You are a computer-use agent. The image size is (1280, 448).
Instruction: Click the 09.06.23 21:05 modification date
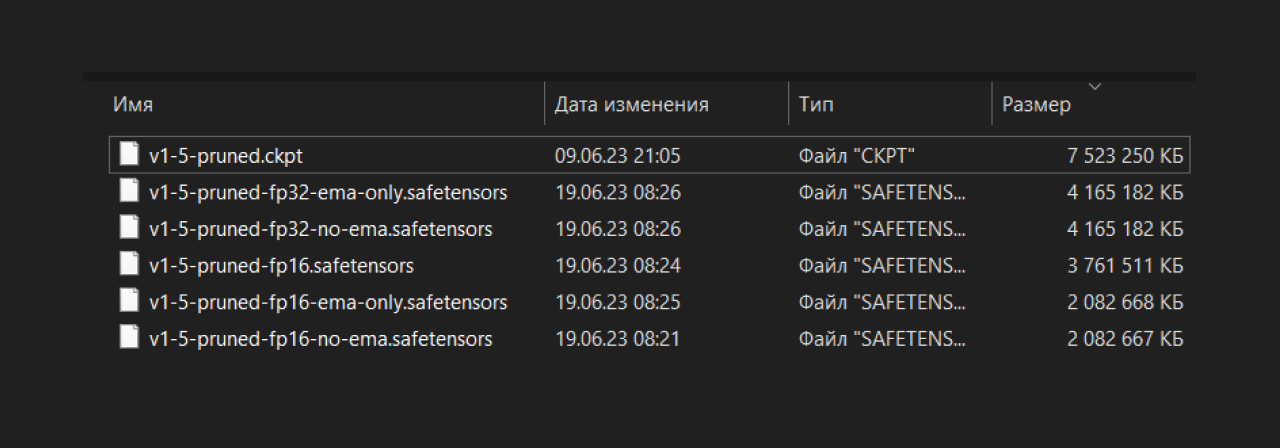618,155
